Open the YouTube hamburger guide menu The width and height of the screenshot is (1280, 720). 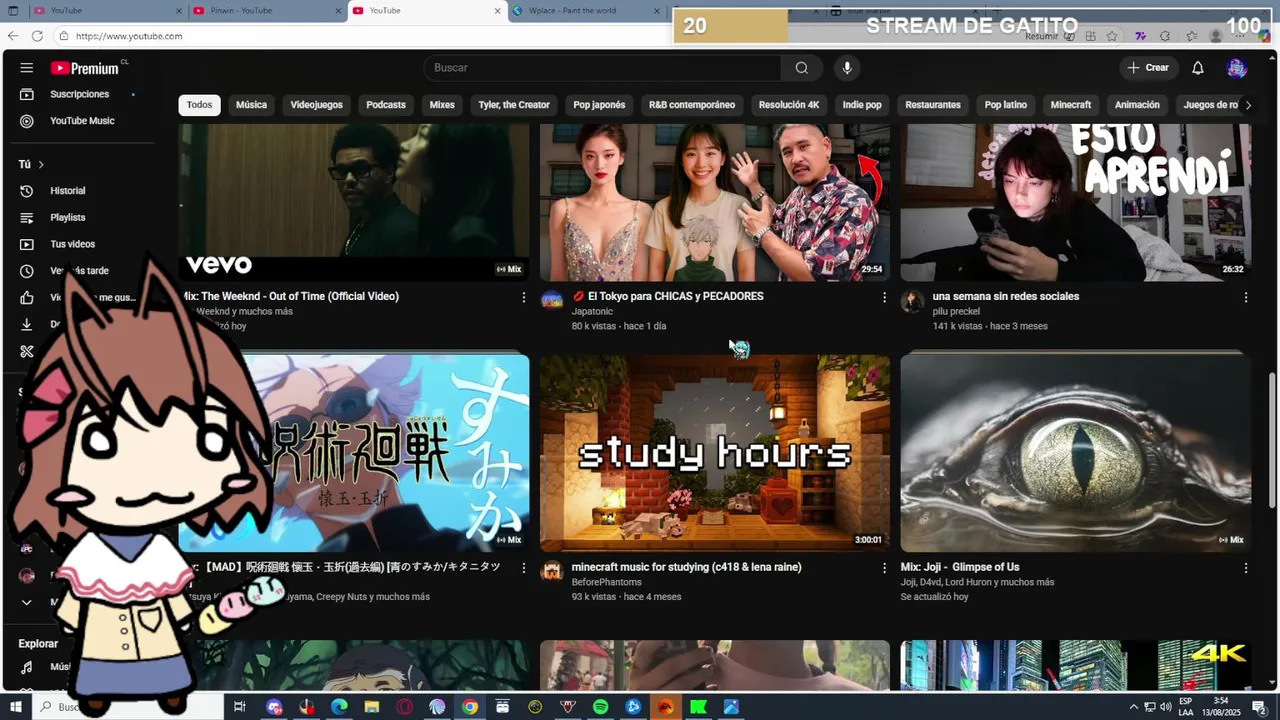click(x=27, y=68)
